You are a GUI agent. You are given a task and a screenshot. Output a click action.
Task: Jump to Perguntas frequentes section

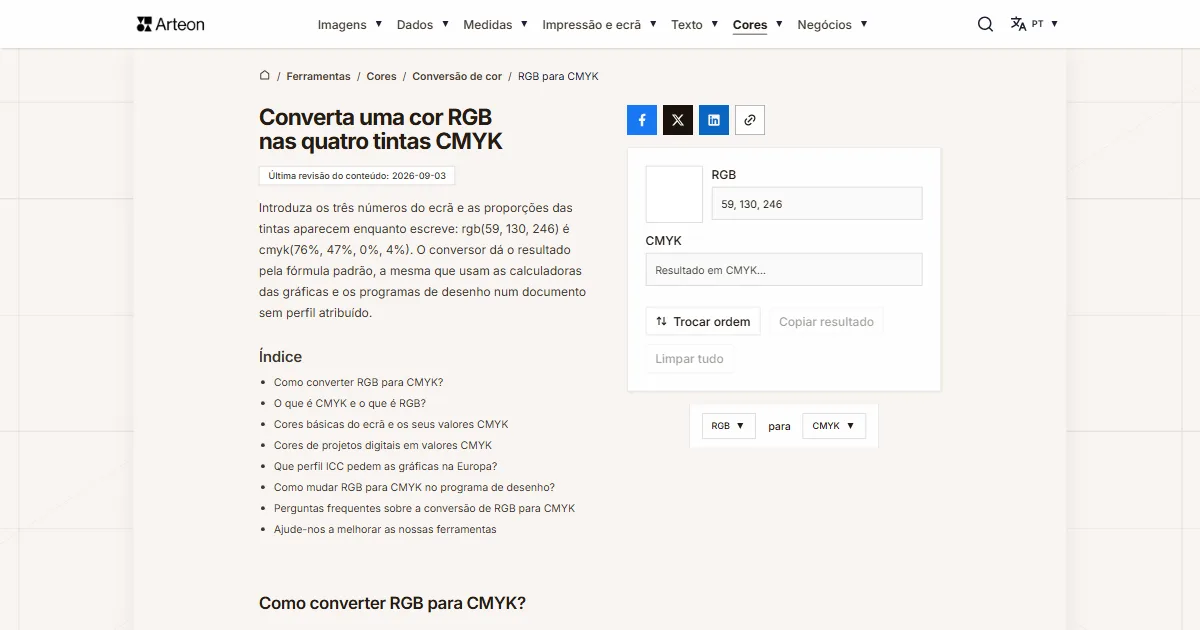tap(424, 508)
